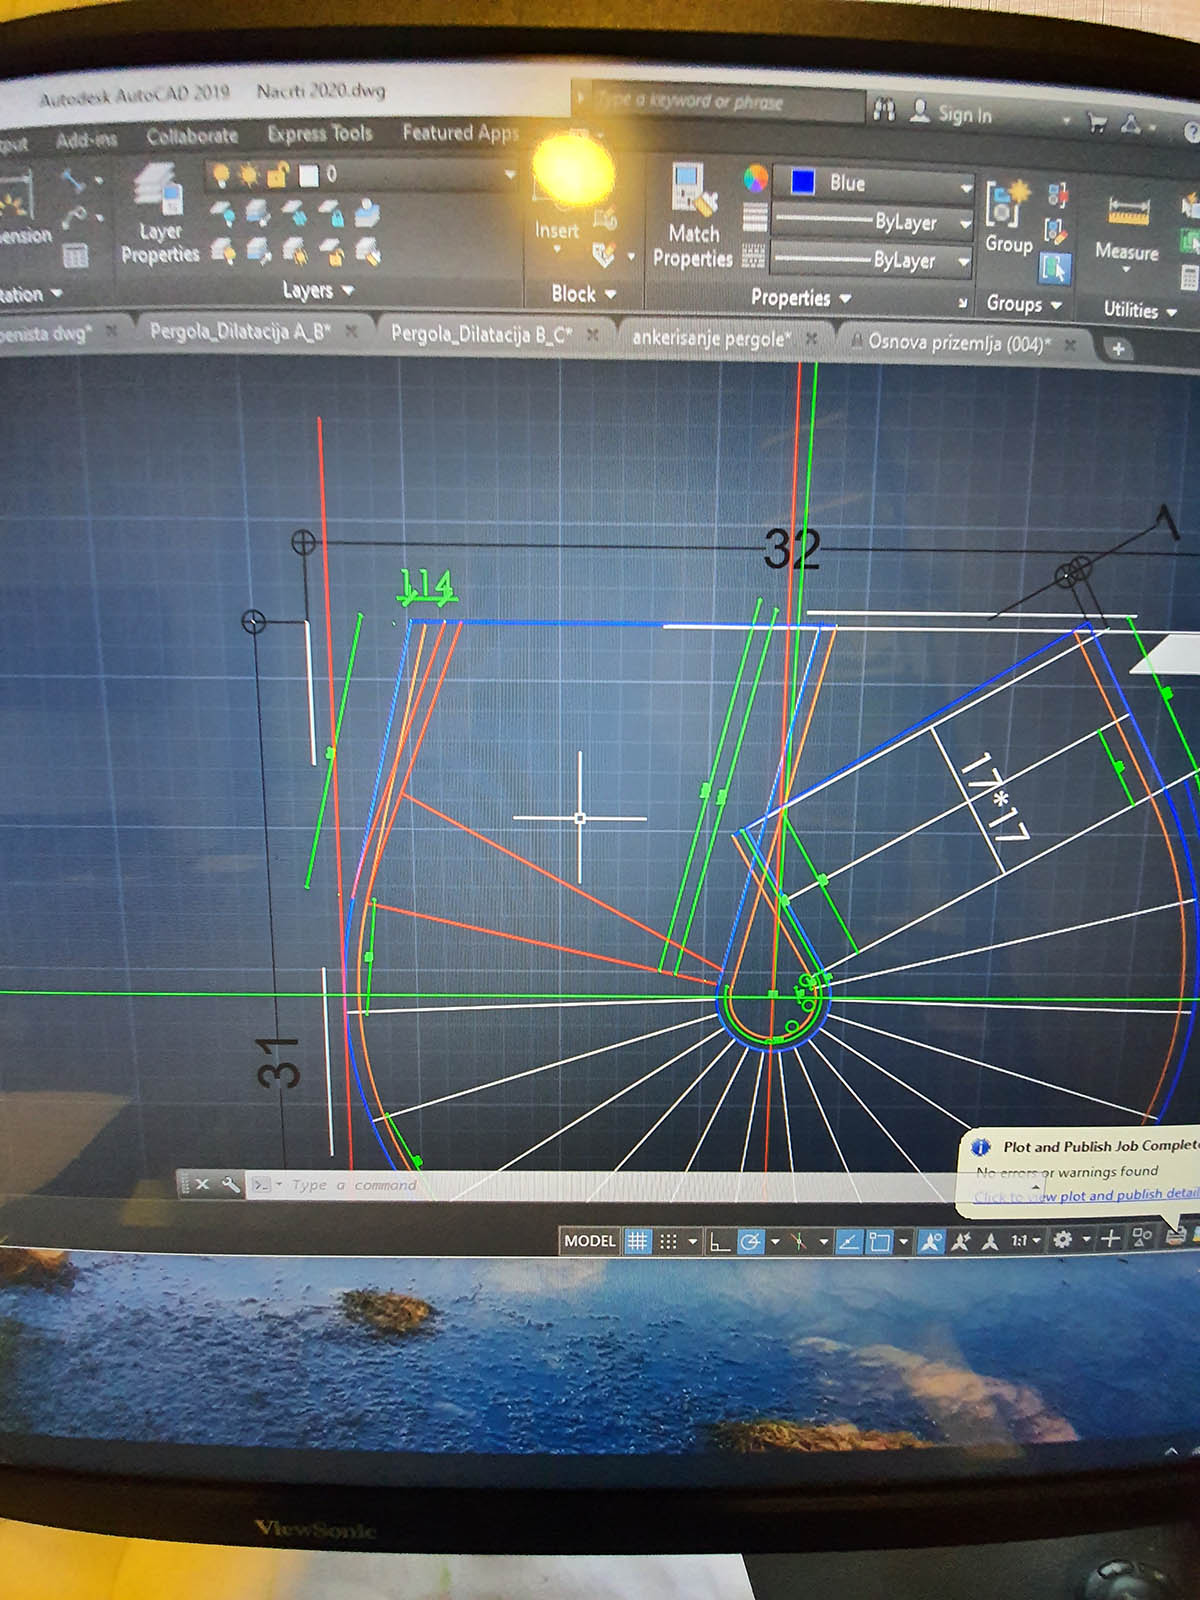Click the Match Properties tool

[693, 217]
